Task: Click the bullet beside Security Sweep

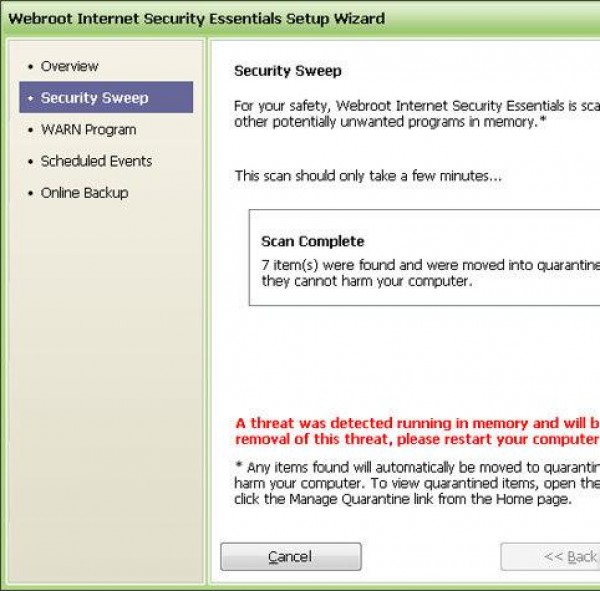Action: [31, 98]
